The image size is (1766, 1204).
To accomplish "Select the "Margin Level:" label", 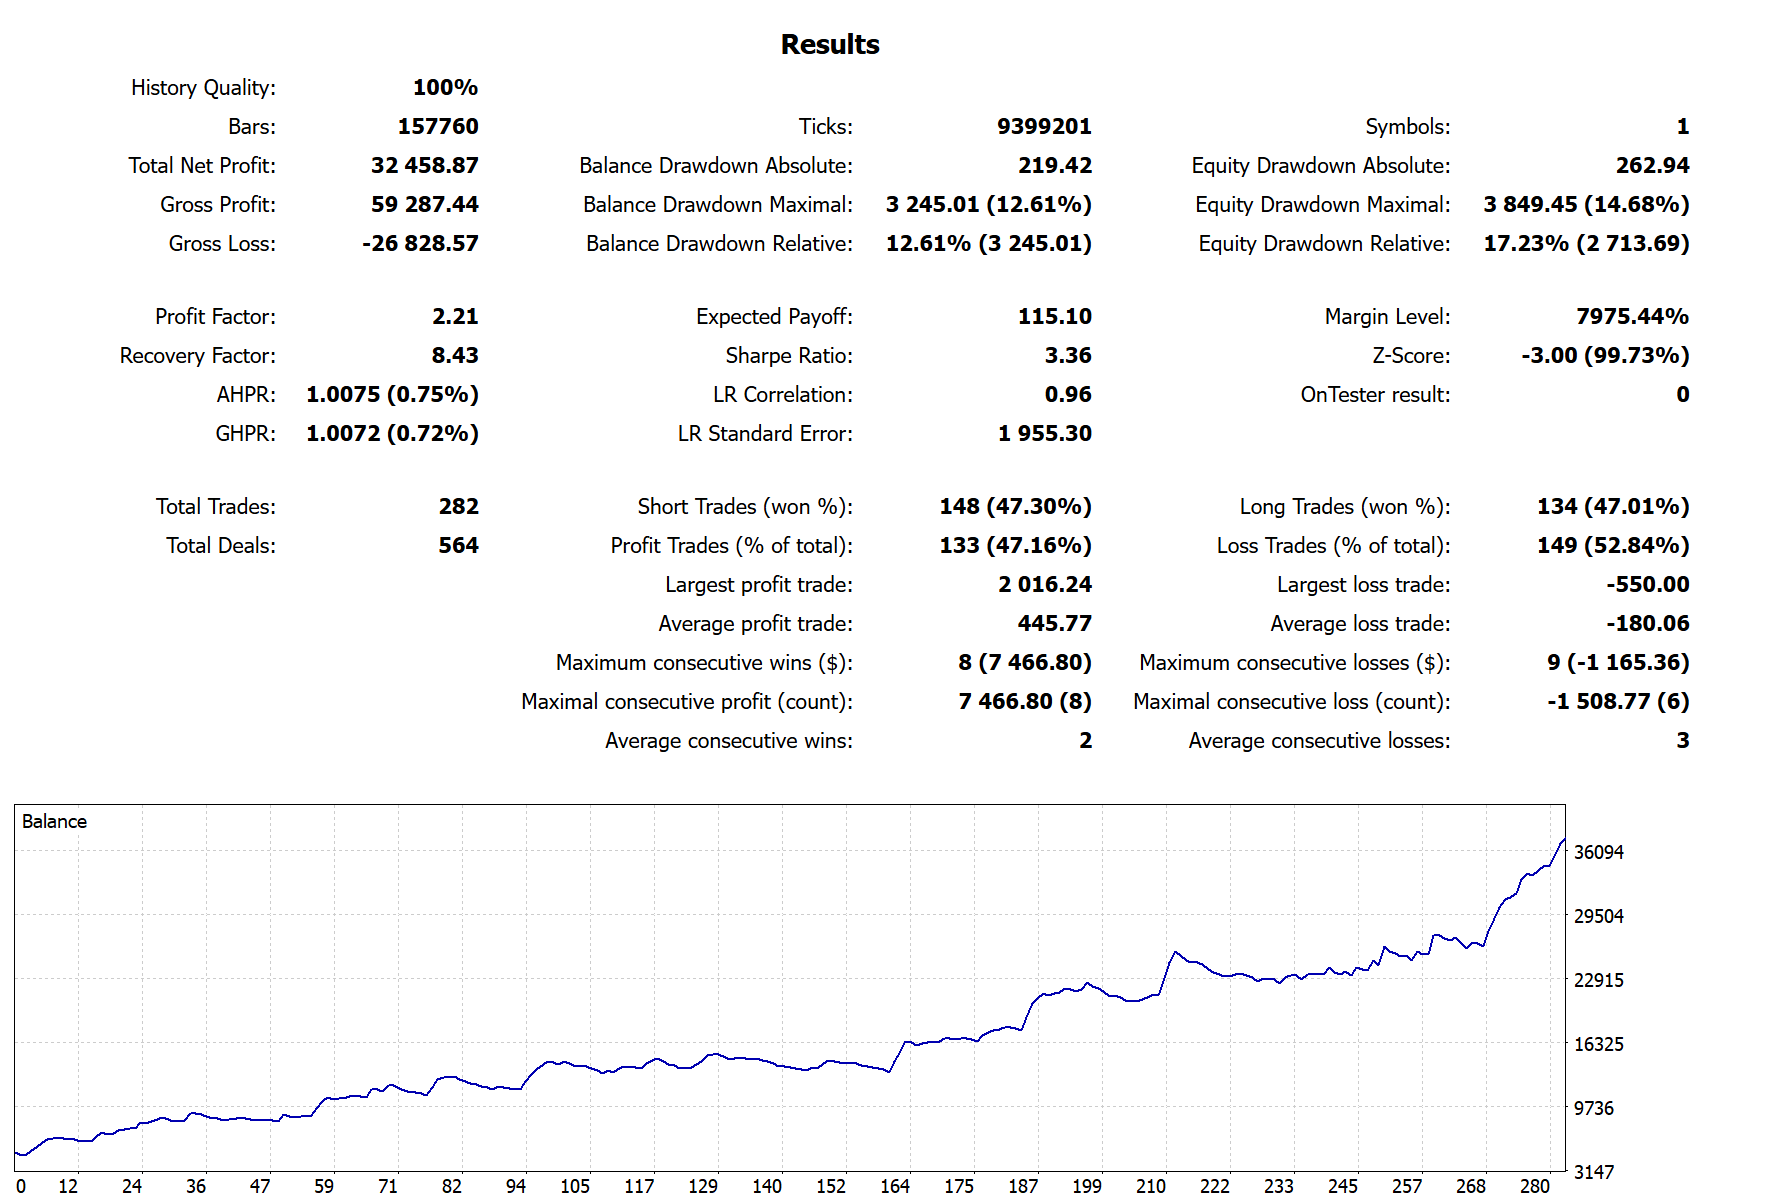I will click(x=1387, y=317).
